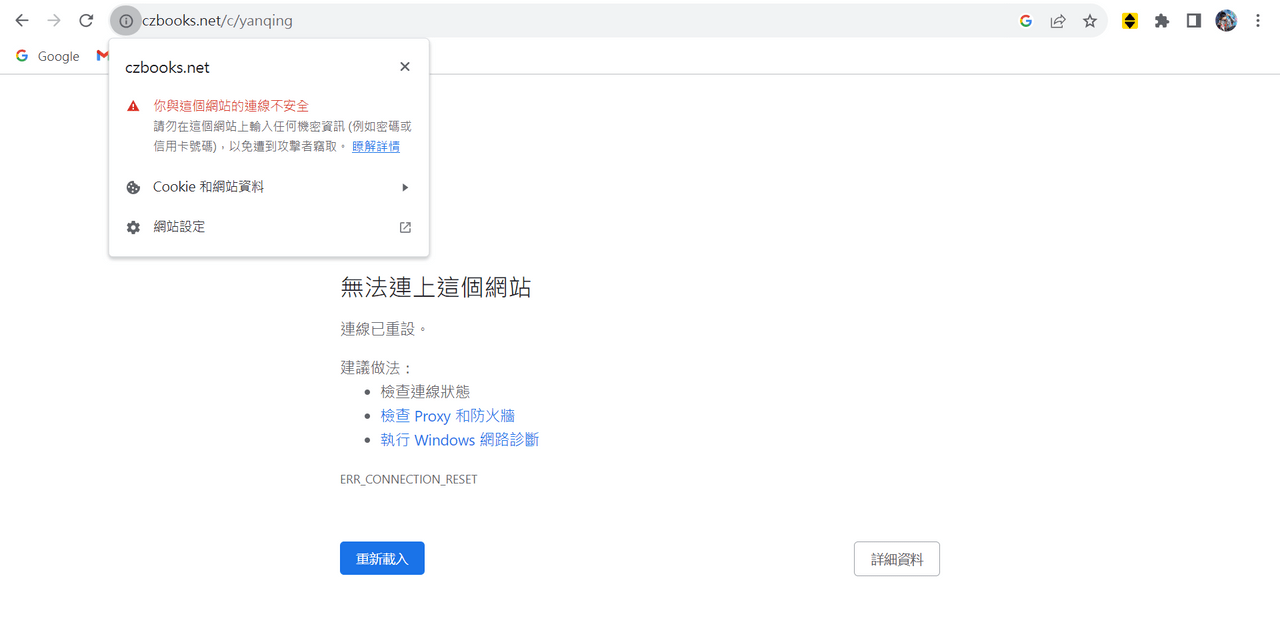Open the Extensions puzzle icon
Viewport: 1280px width, 635px height.
pos(1162,20)
